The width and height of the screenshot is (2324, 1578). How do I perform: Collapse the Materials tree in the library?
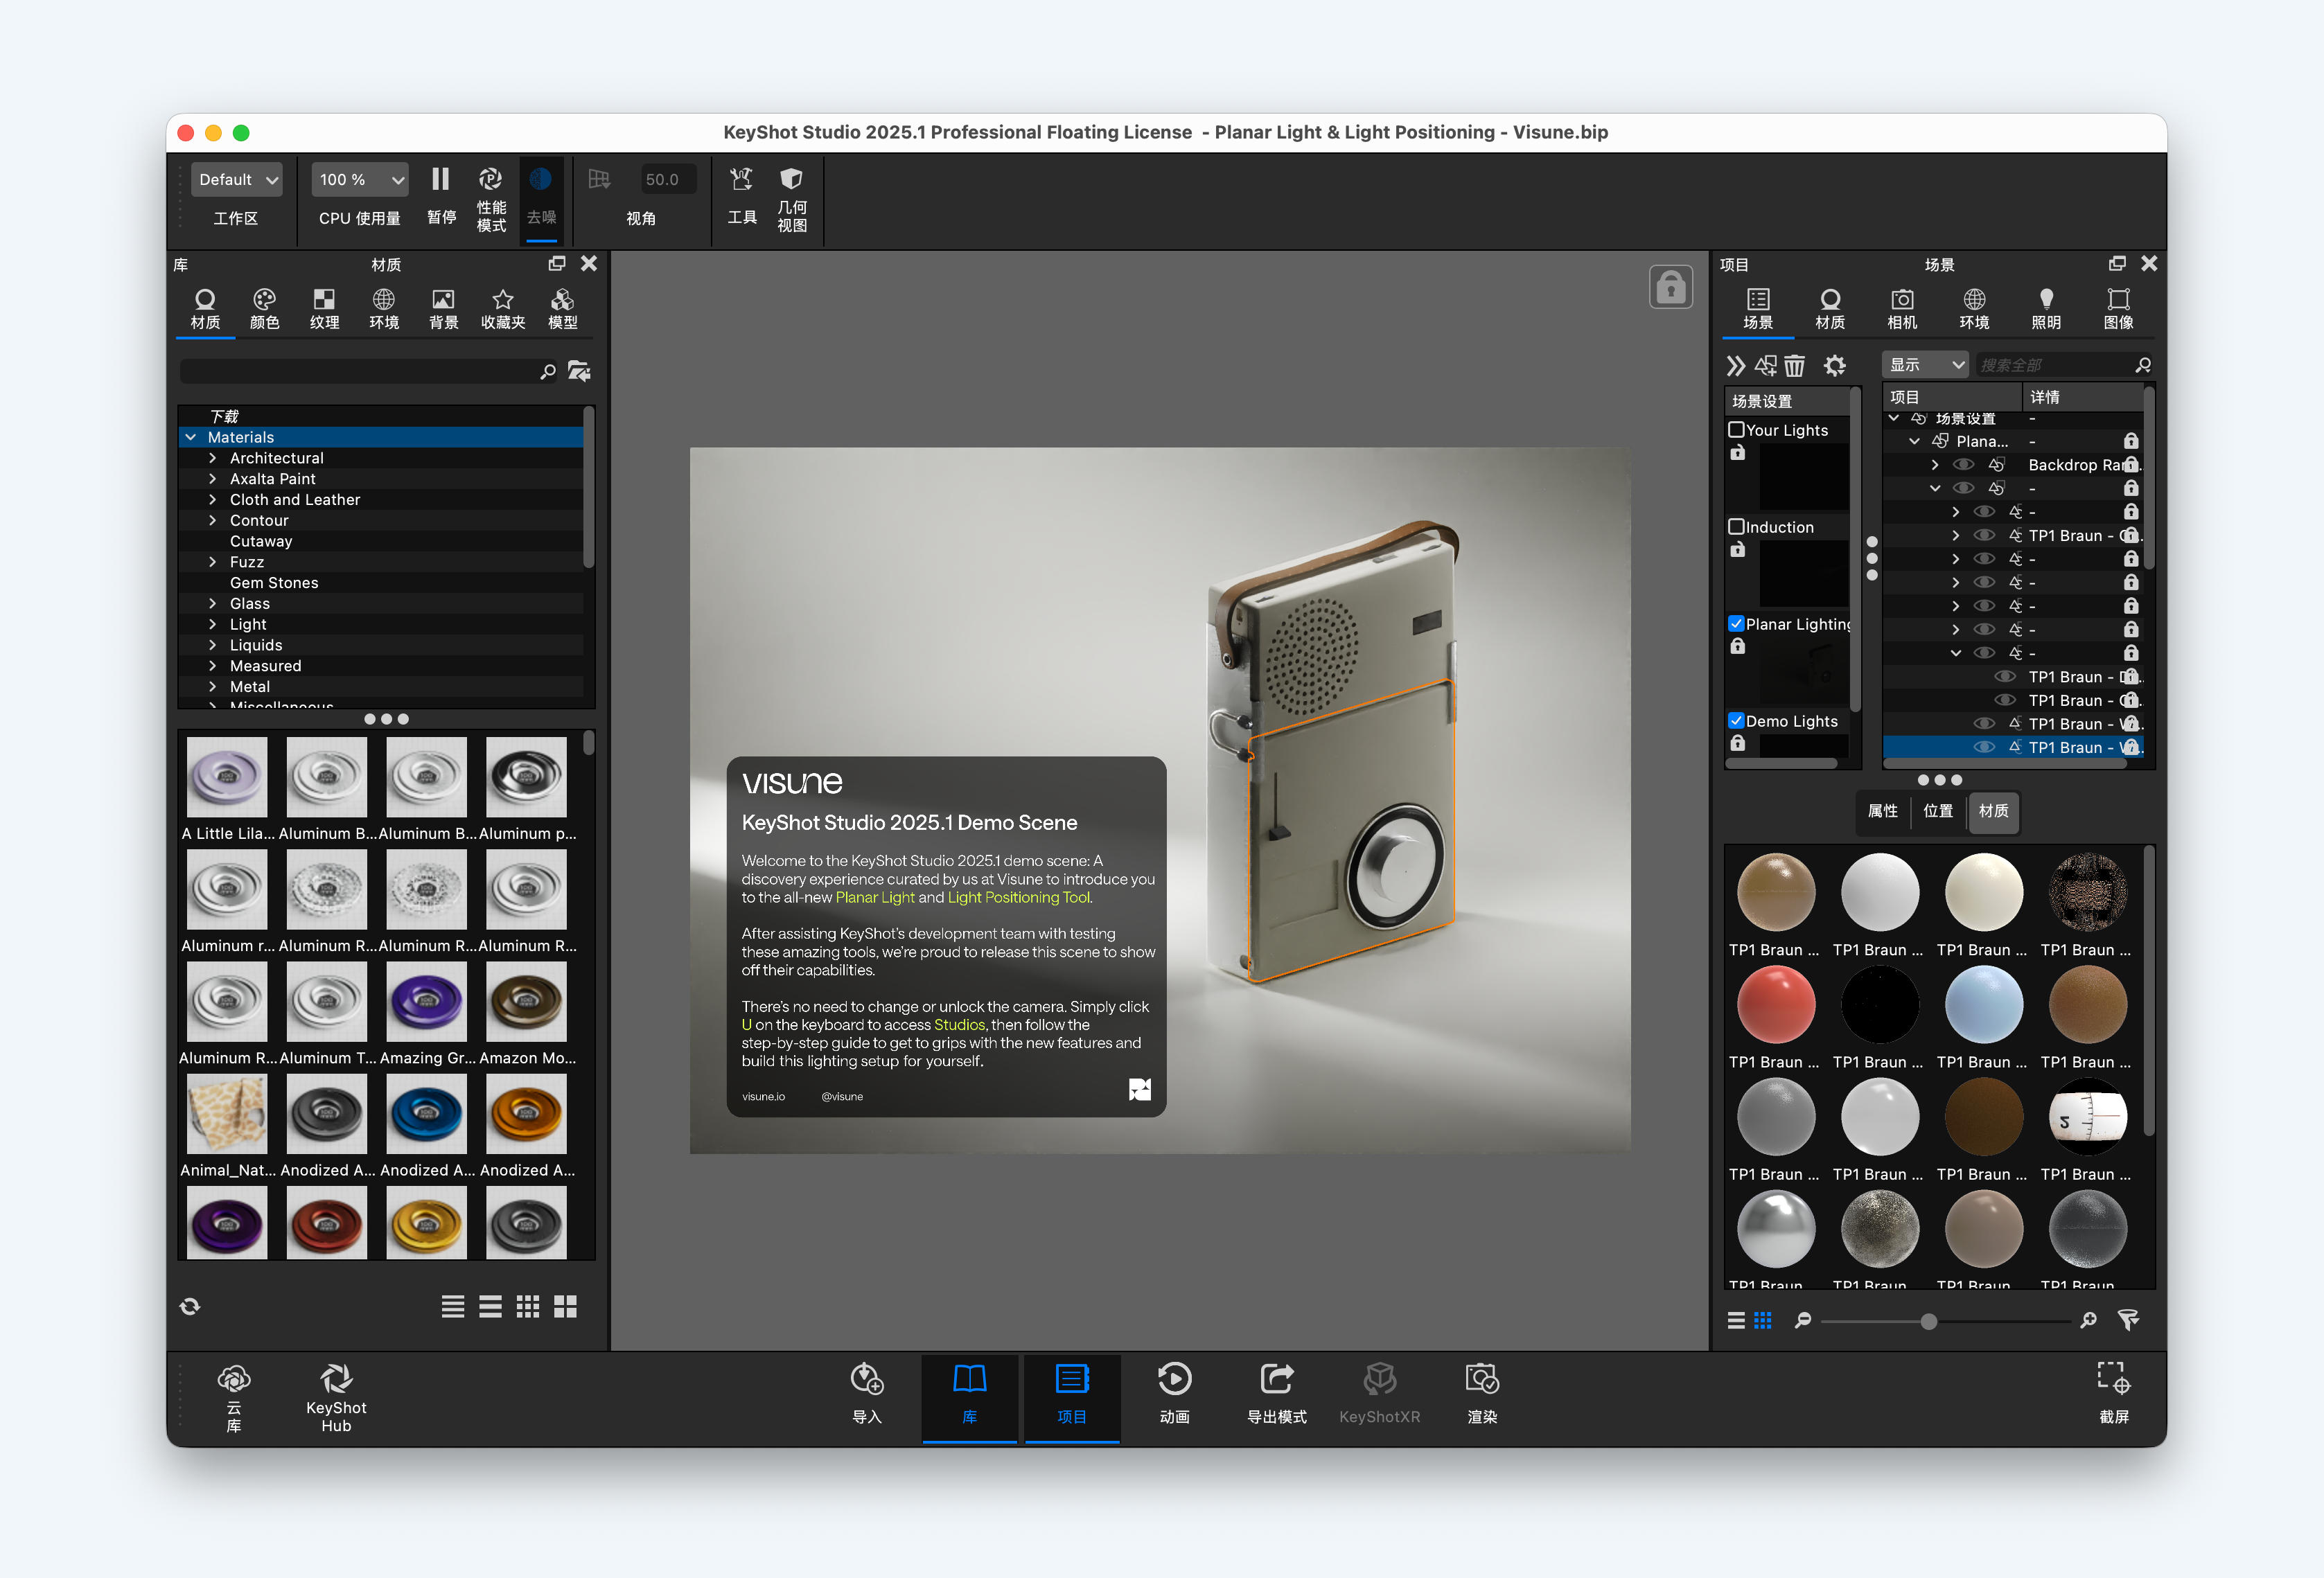click(191, 437)
